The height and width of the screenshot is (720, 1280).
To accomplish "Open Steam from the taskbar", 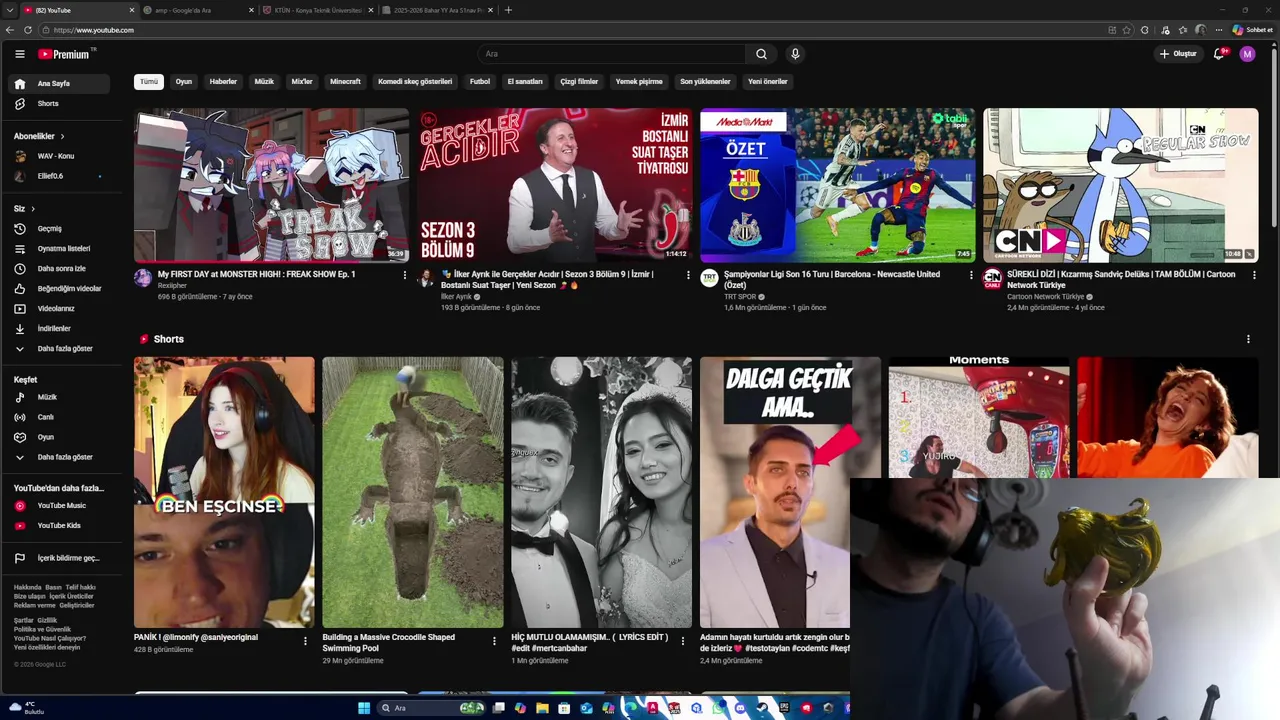I will 762,708.
